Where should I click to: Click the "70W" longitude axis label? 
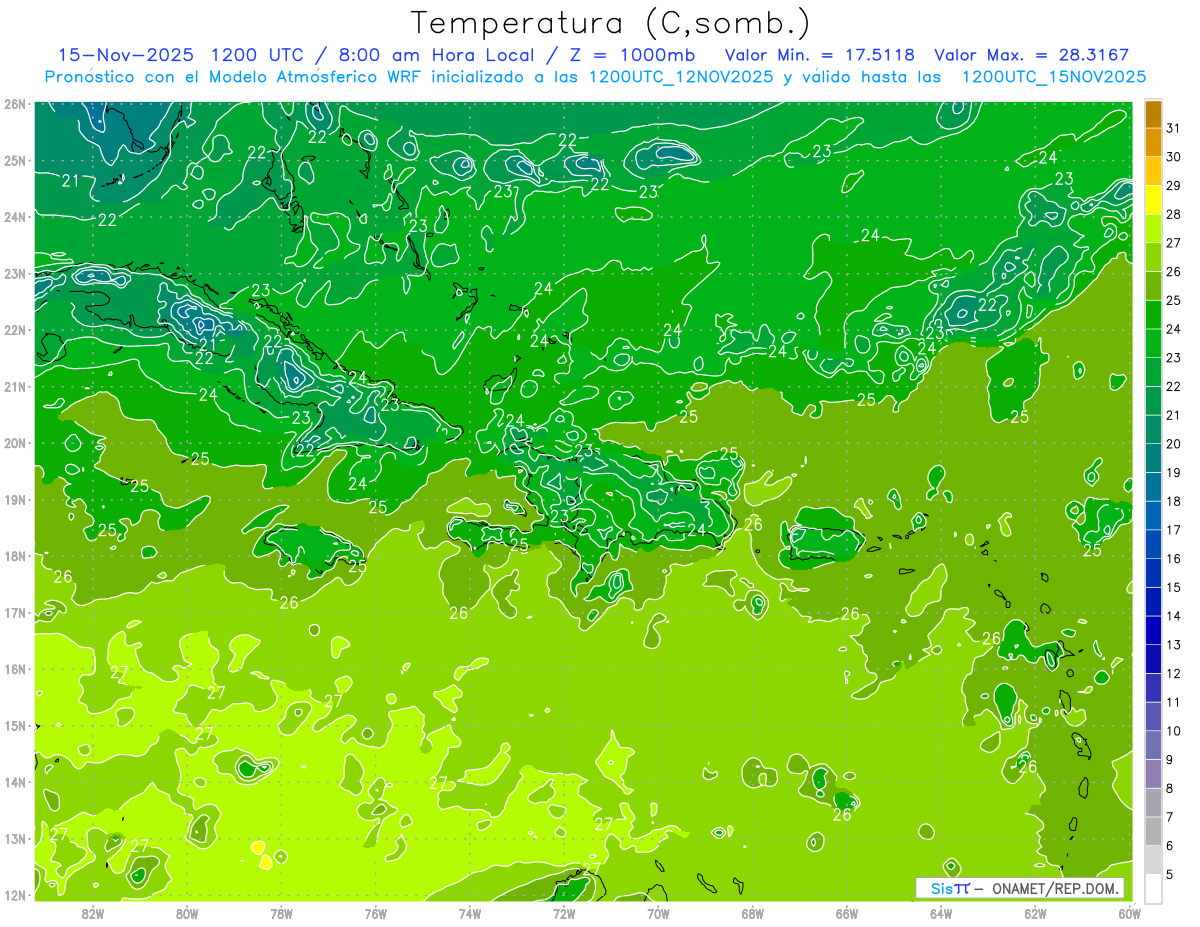(x=658, y=913)
